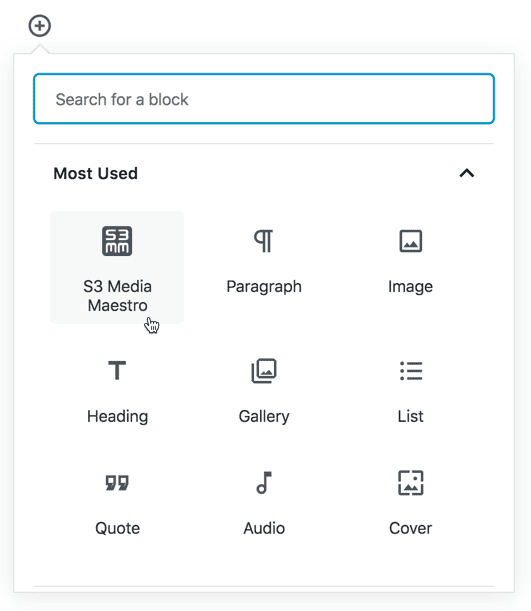Click the Paragraph block label
531x611 pixels.
(x=264, y=287)
